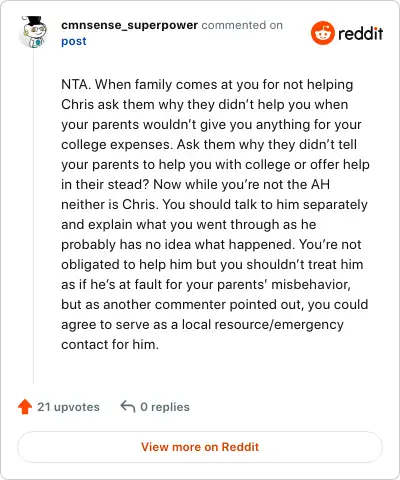Open the Reddit Snoo logo icon
Screen dimensions: 400x480
pyautogui.click(x=322, y=33)
